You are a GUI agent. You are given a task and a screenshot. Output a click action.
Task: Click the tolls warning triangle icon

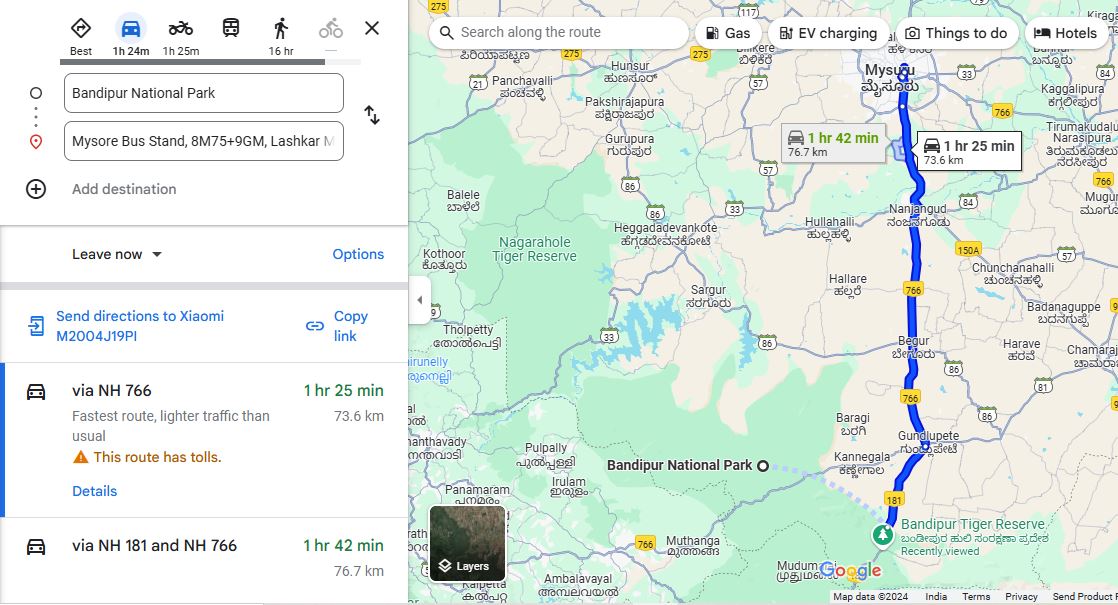click(81, 457)
